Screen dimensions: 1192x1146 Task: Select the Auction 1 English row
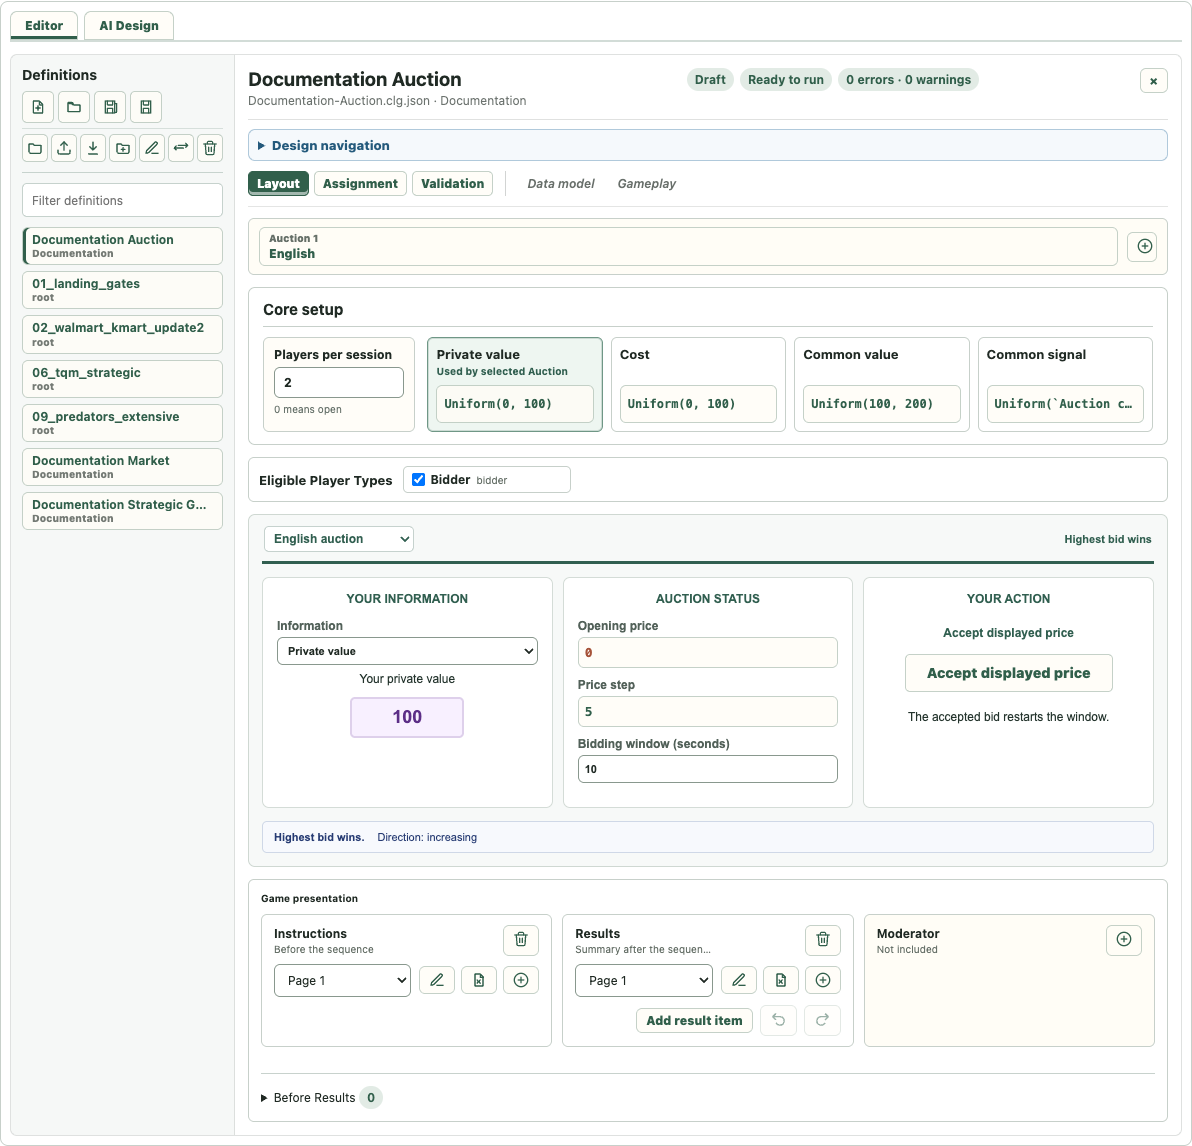pos(688,246)
